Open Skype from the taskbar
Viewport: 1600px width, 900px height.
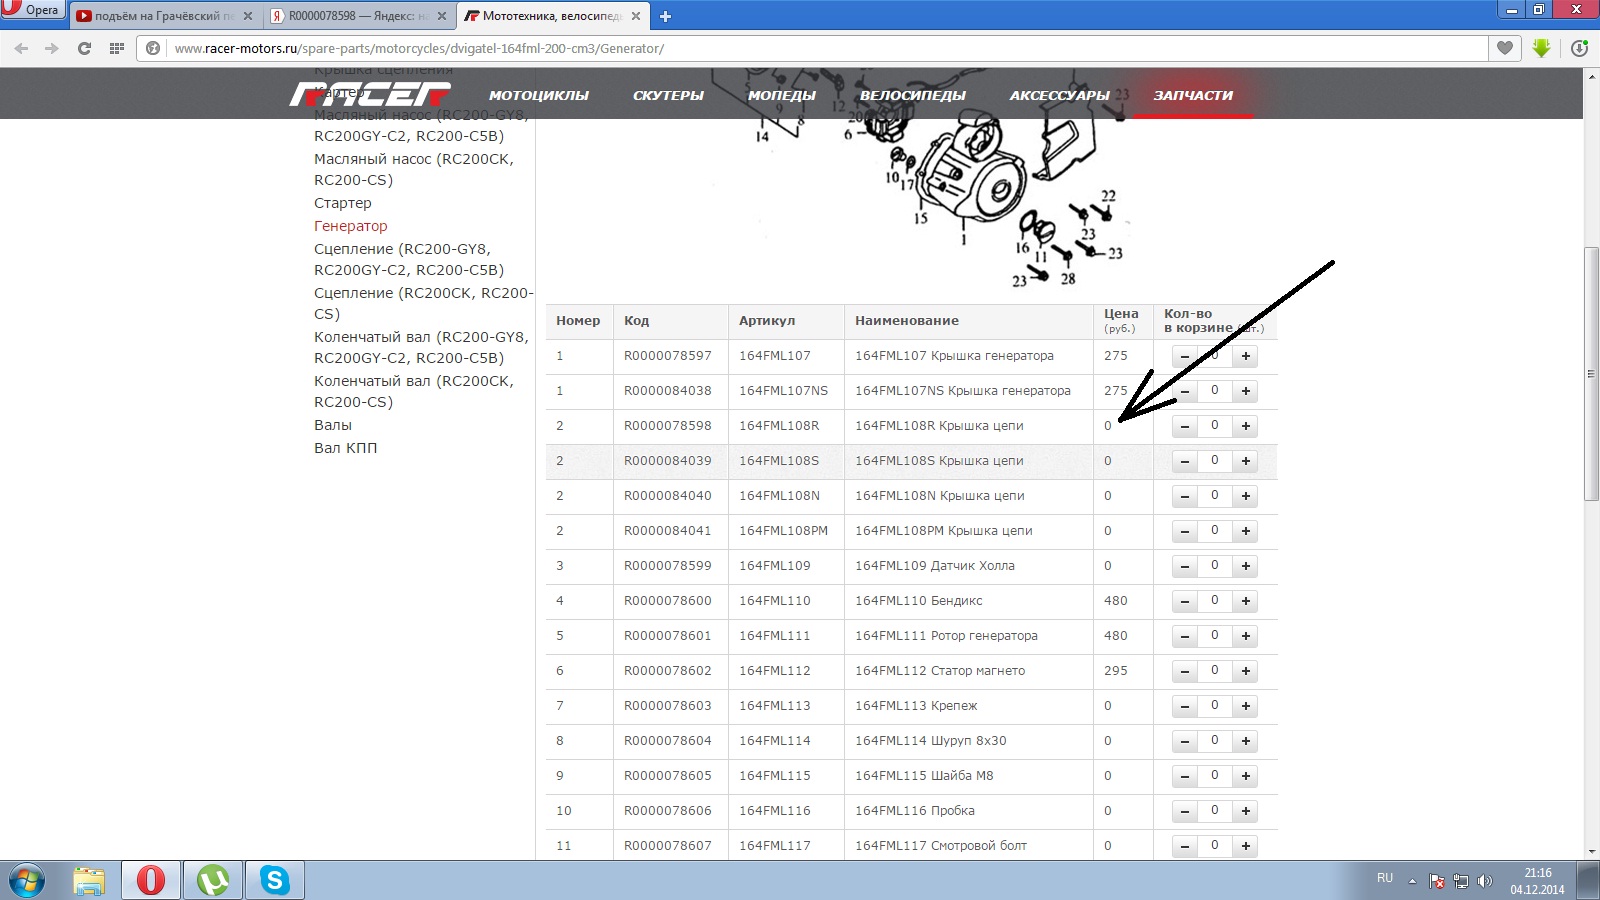(x=275, y=881)
